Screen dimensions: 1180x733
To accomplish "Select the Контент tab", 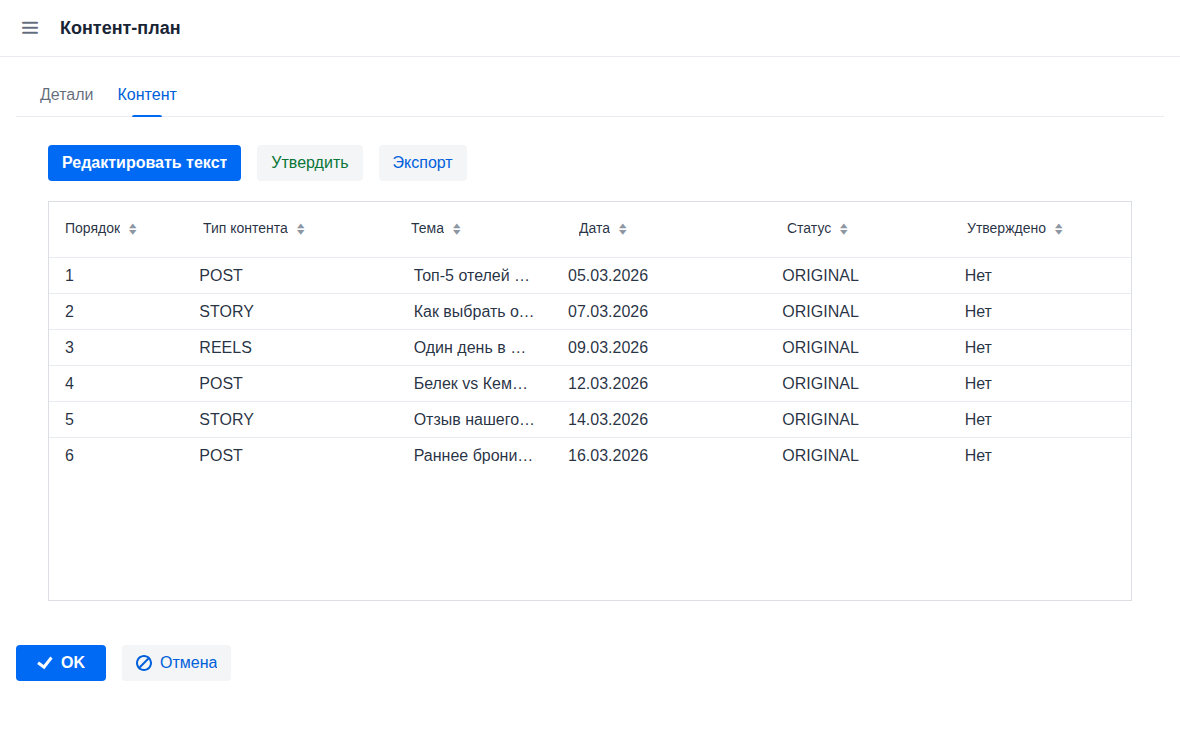I will pos(147,95).
